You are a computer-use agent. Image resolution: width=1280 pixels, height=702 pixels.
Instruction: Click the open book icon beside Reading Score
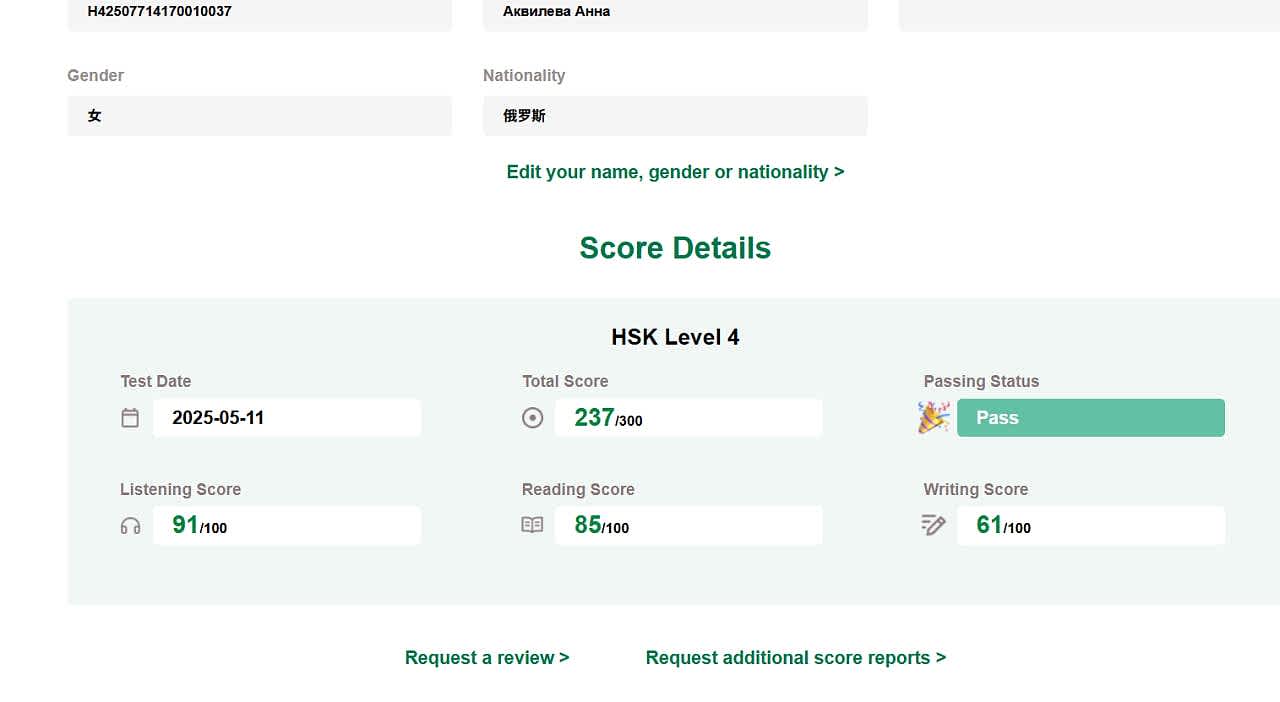[x=532, y=525]
